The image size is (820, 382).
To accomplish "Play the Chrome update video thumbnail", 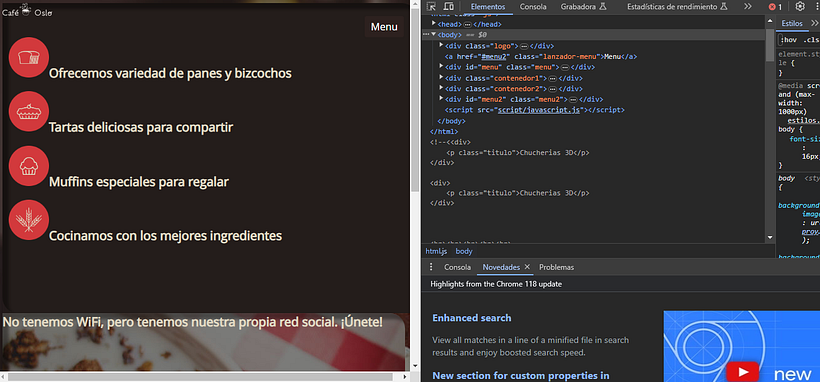I will [x=742, y=372].
